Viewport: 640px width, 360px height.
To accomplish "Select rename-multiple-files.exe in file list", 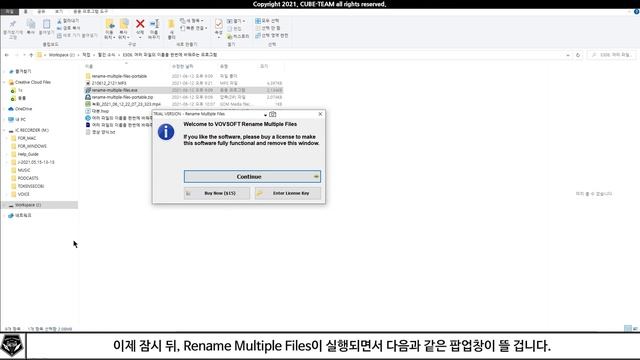I will pos(184,90).
